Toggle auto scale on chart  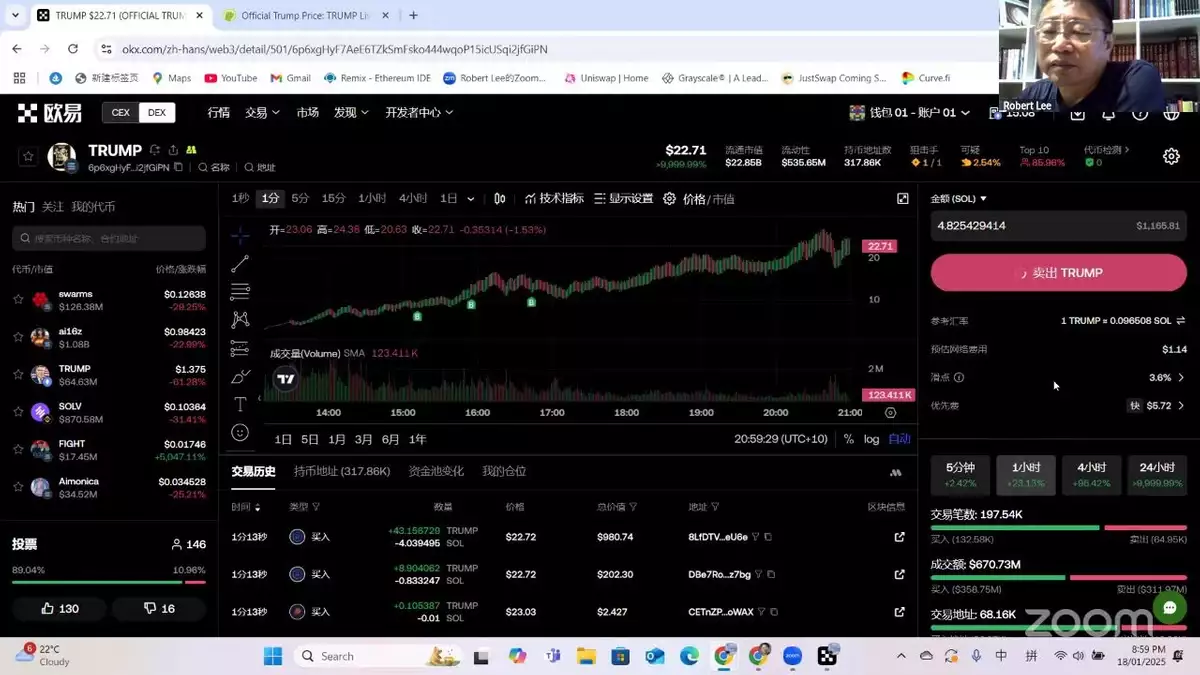pyautogui.click(x=899, y=439)
